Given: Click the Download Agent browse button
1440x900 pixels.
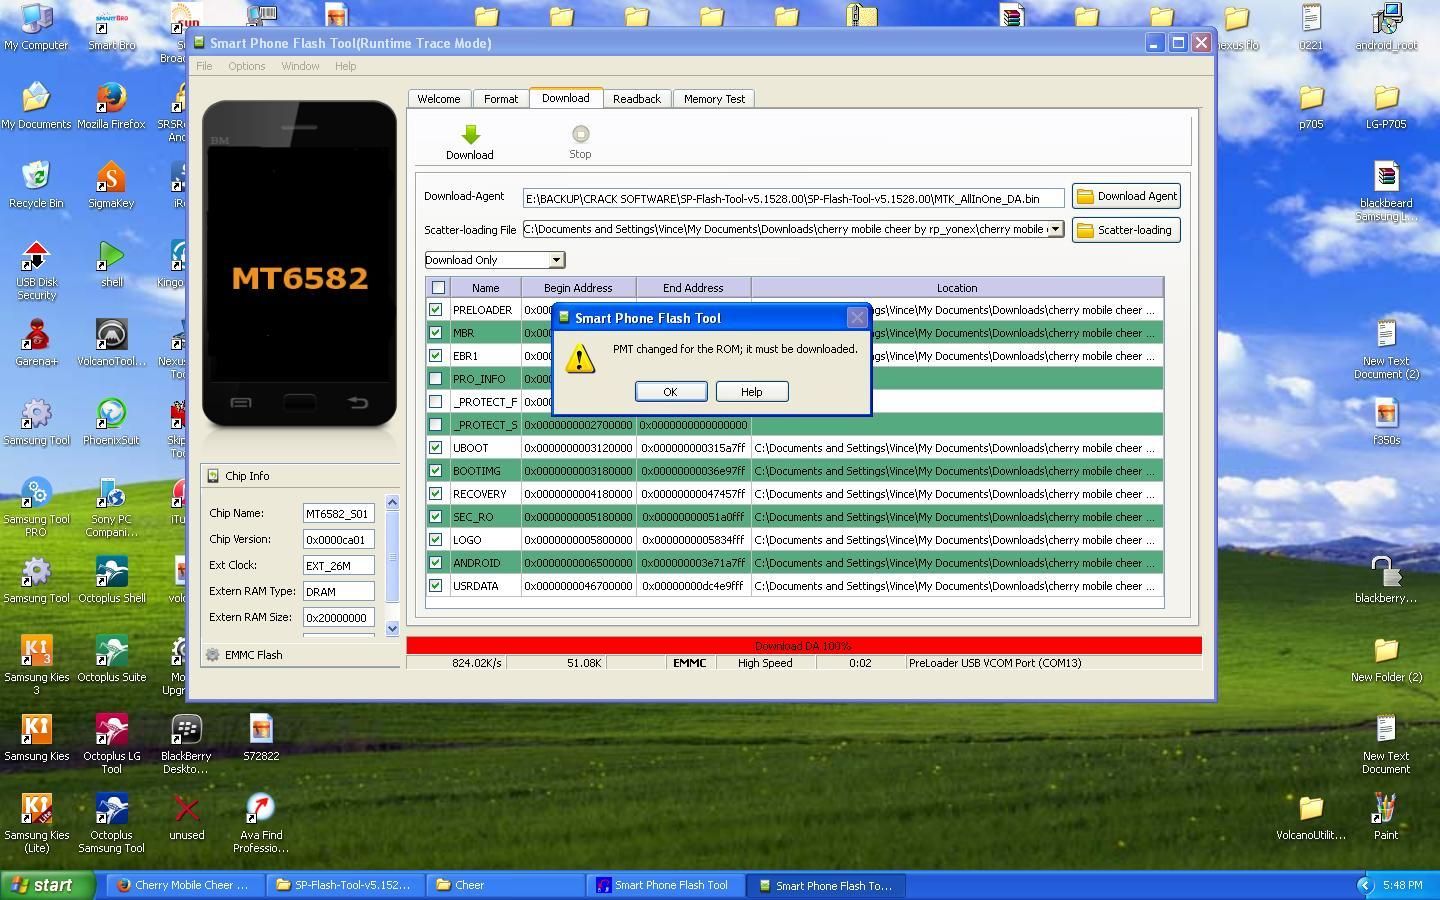Looking at the screenshot, I should (x=1126, y=196).
